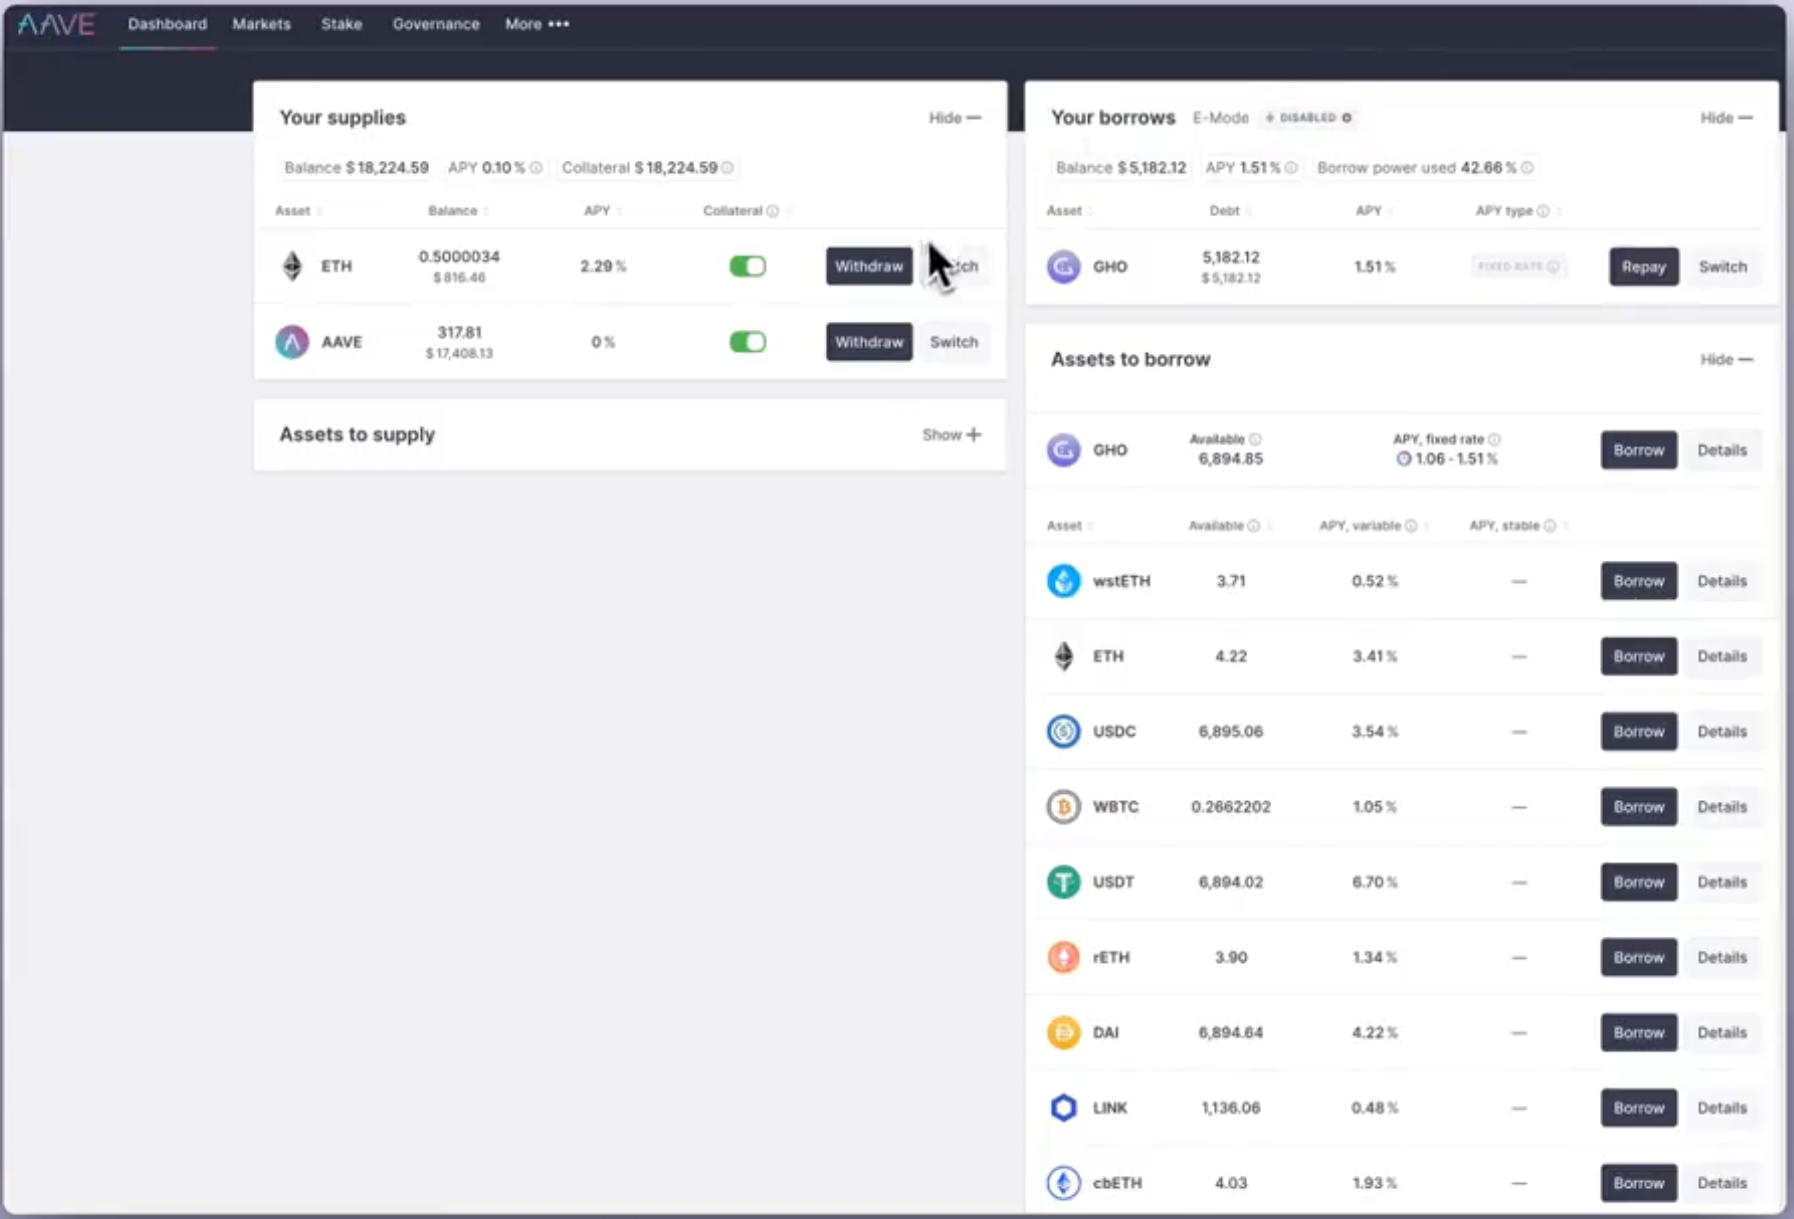Click the LINK token icon
1794x1219 pixels.
pyautogui.click(x=1063, y=1107)
